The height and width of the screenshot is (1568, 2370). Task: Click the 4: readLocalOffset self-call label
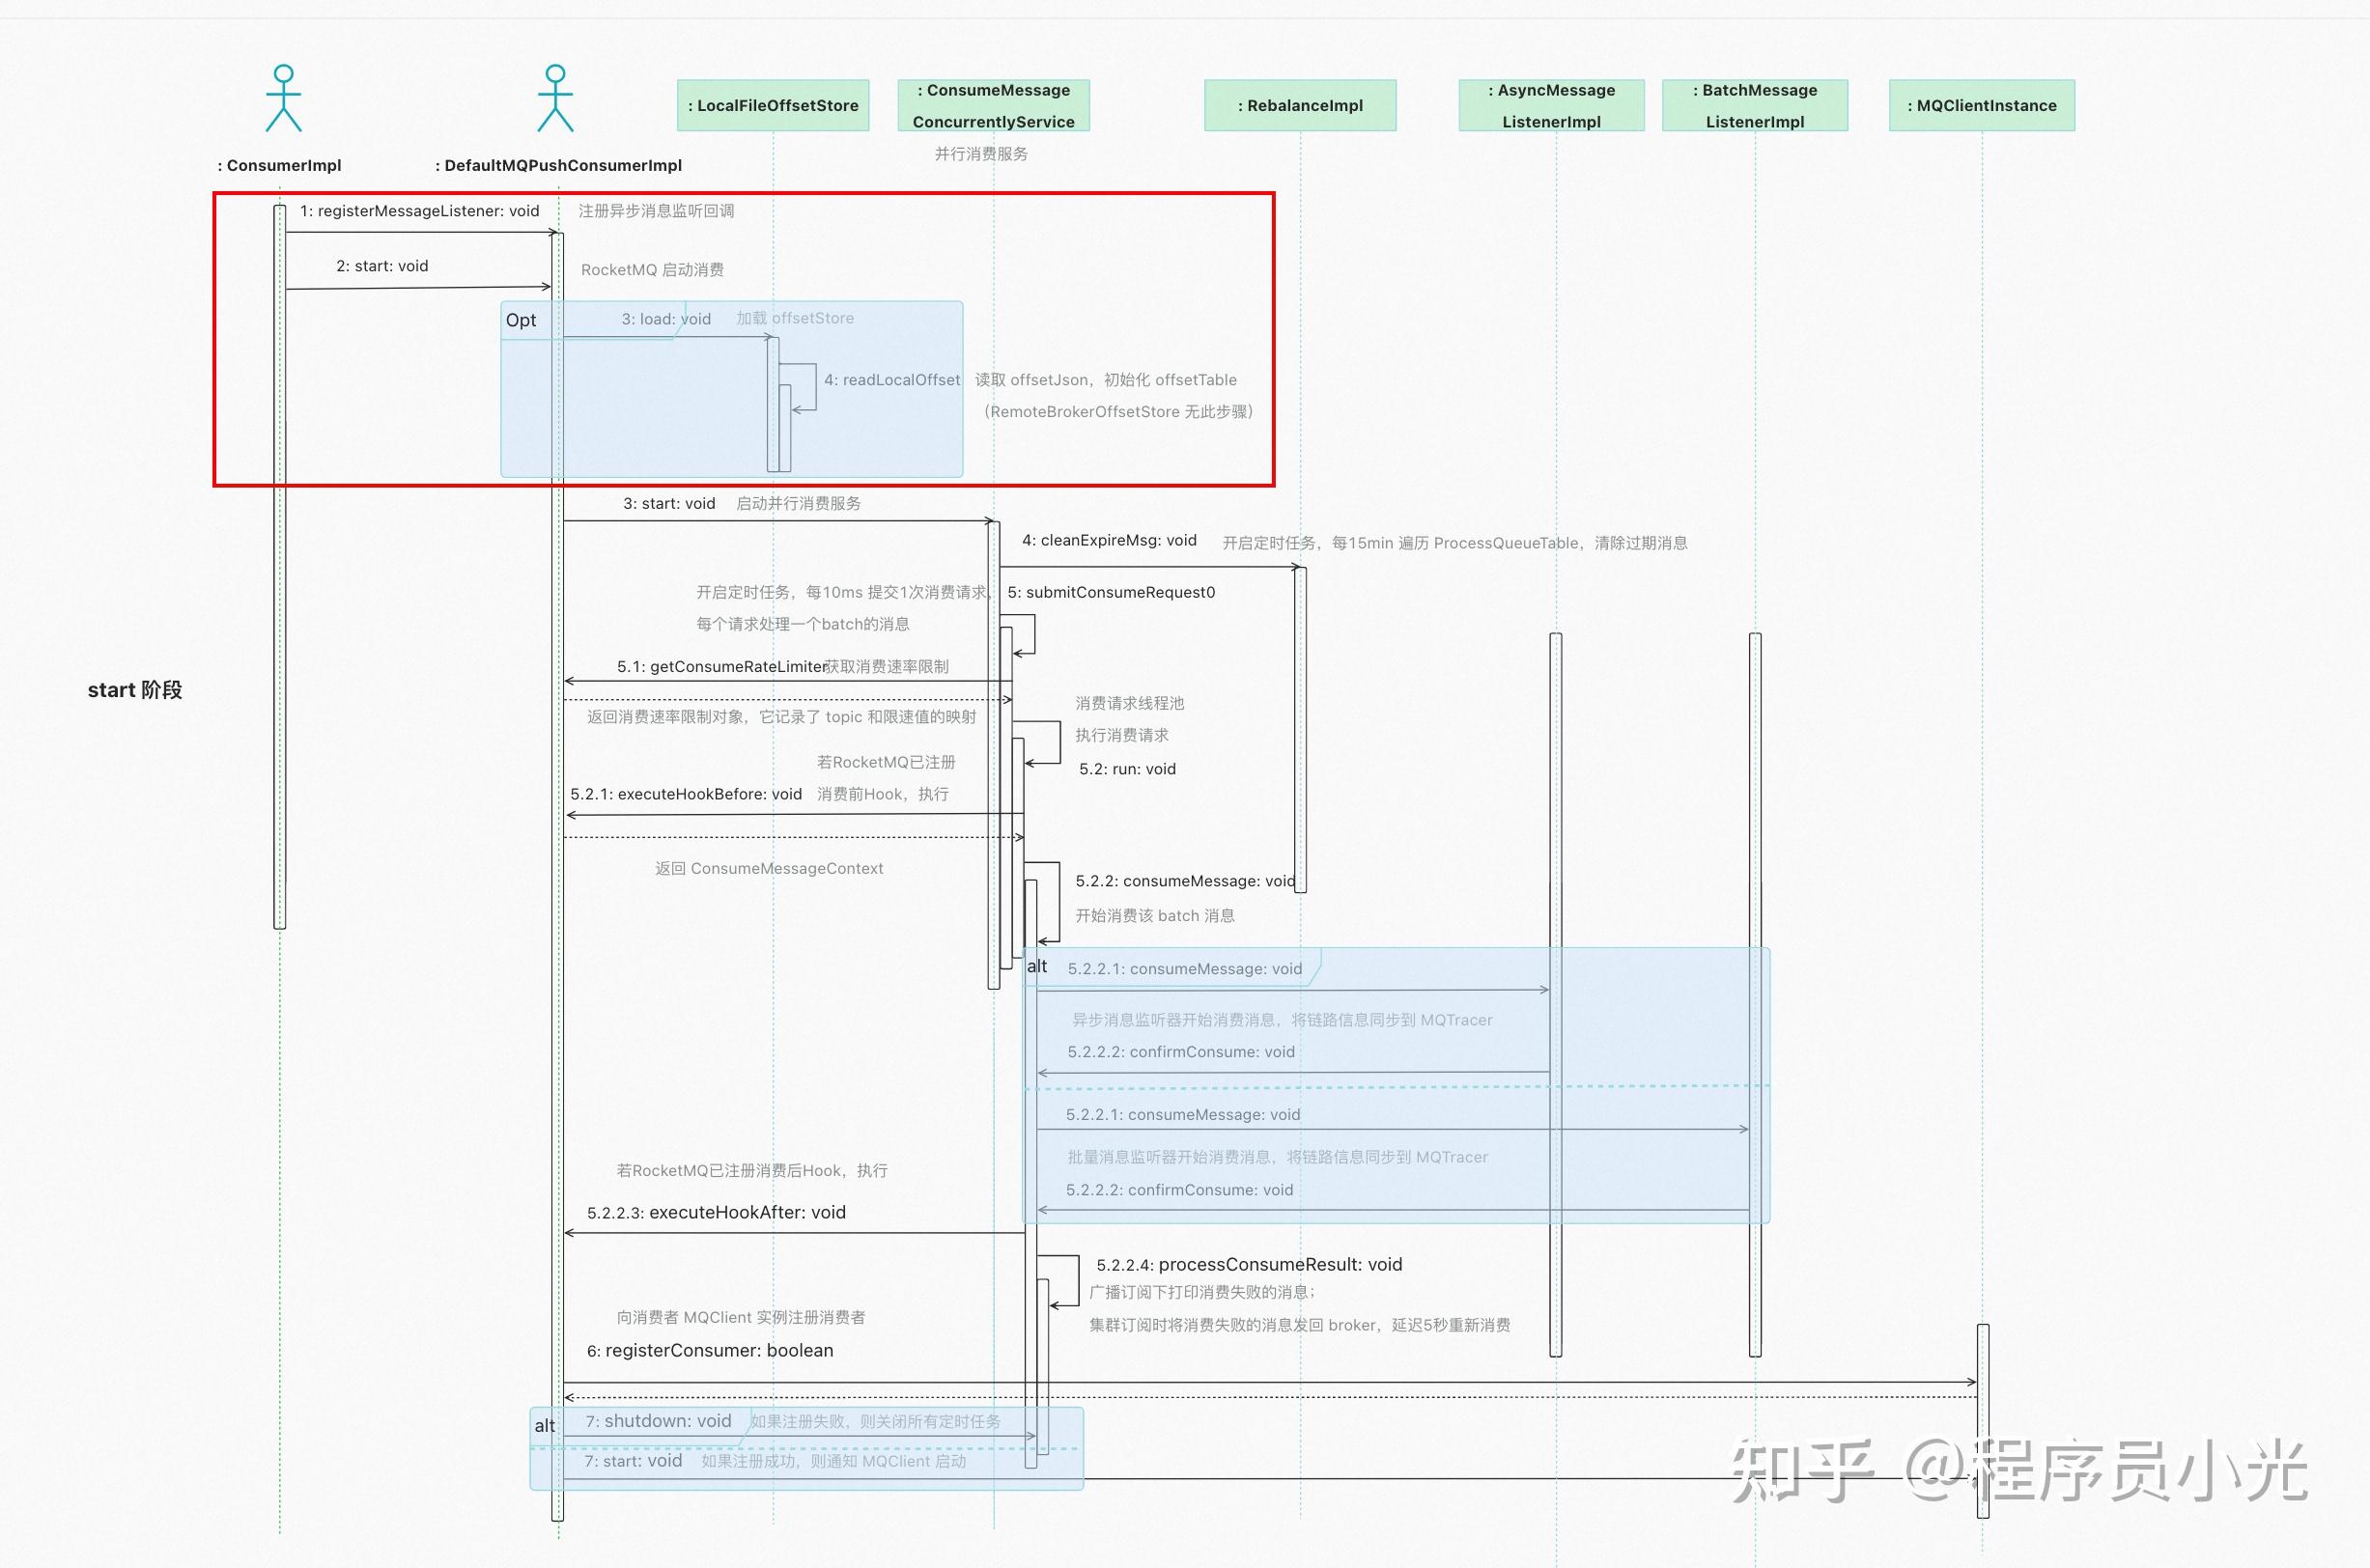click(x=891, y=380)
